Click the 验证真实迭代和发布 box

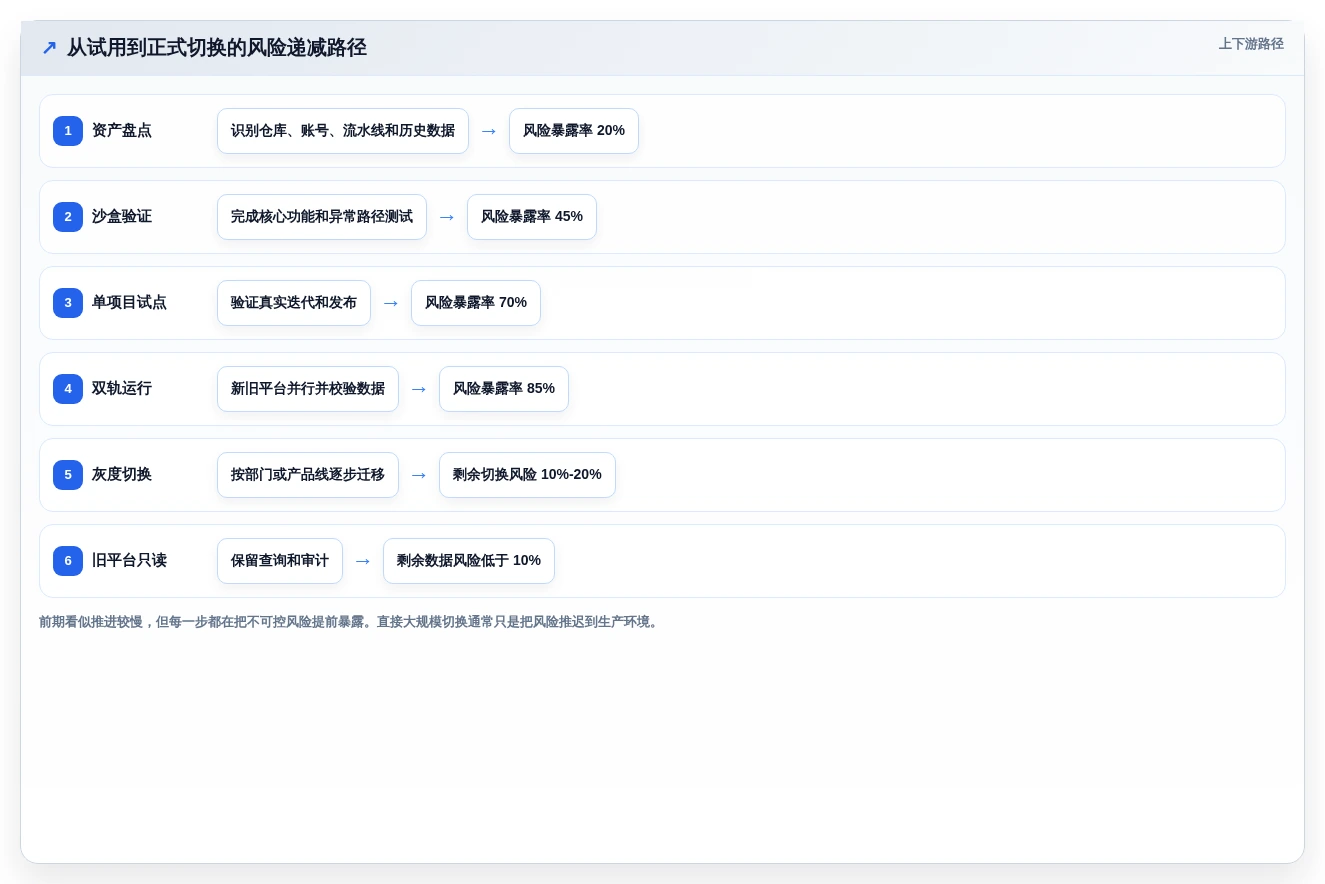tap(294, 303)
